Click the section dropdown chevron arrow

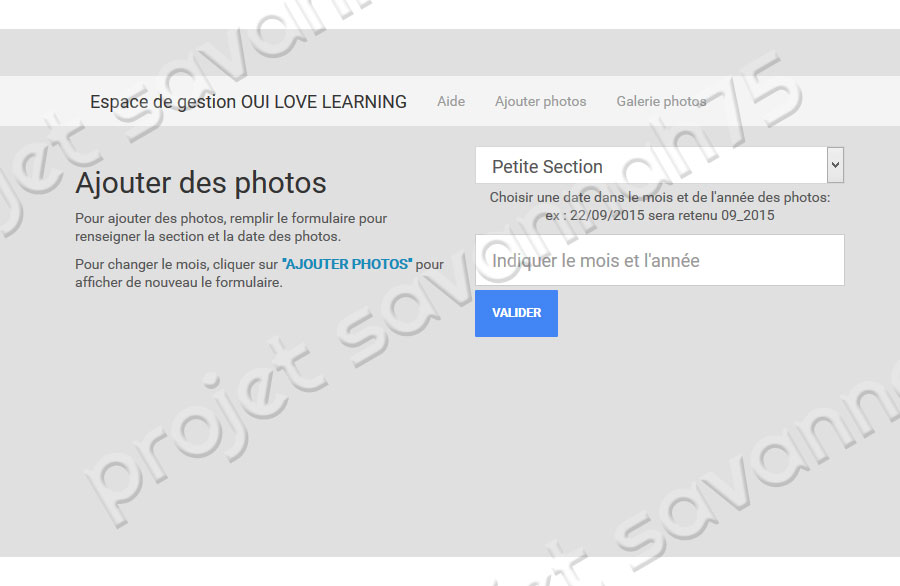[x=835, y=165]
